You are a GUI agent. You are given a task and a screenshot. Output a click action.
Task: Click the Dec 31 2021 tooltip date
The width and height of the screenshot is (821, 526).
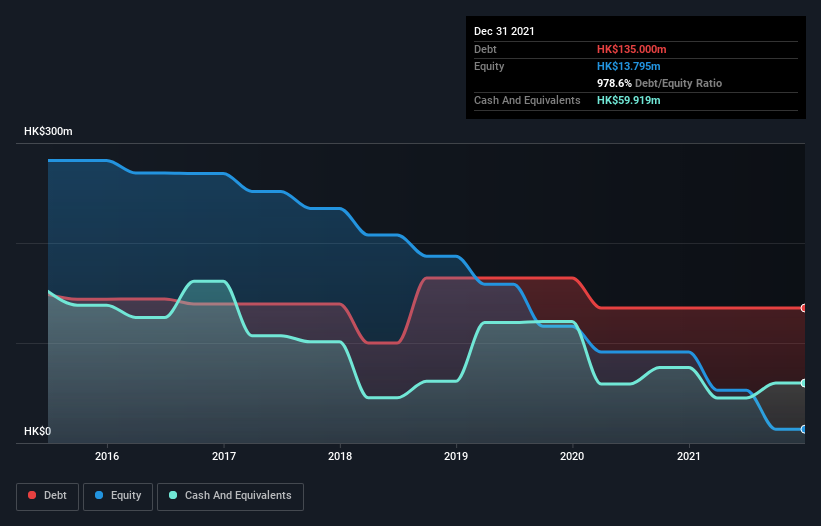click(504, 31)
